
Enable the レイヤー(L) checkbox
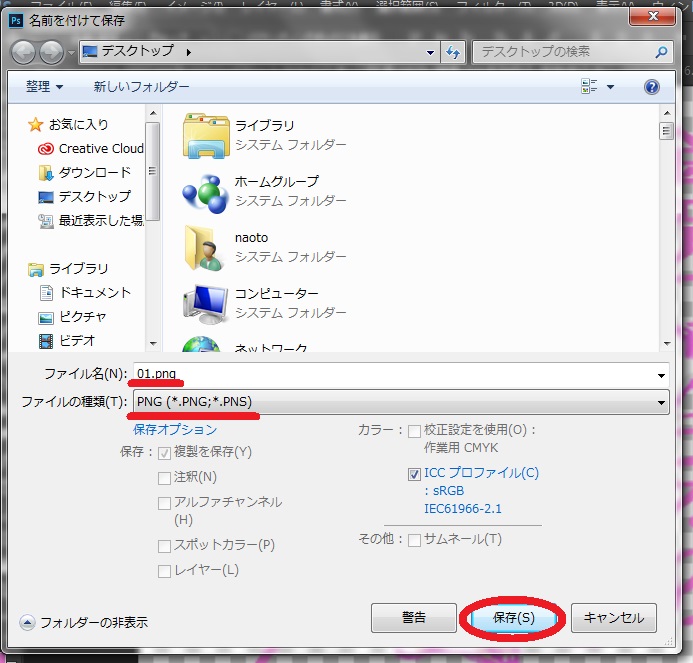coord(164,571)
